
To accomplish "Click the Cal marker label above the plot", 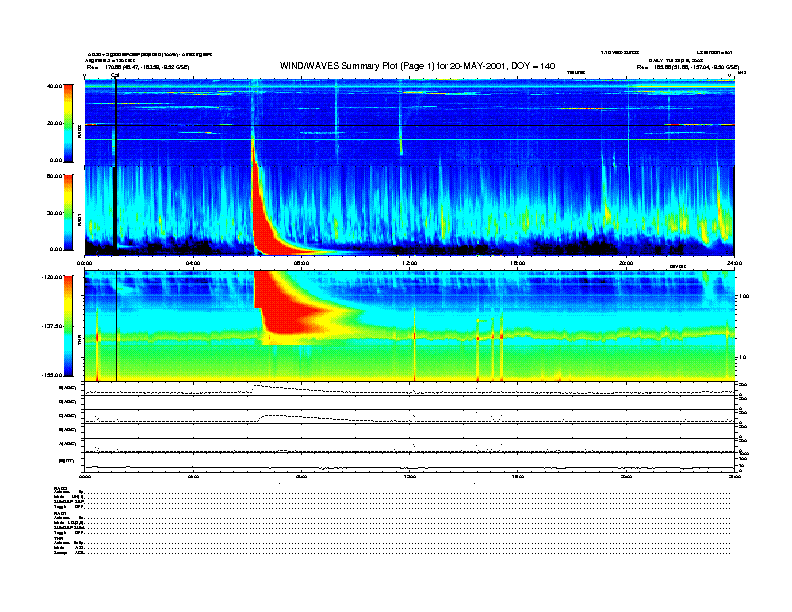I will pos(115,76).
